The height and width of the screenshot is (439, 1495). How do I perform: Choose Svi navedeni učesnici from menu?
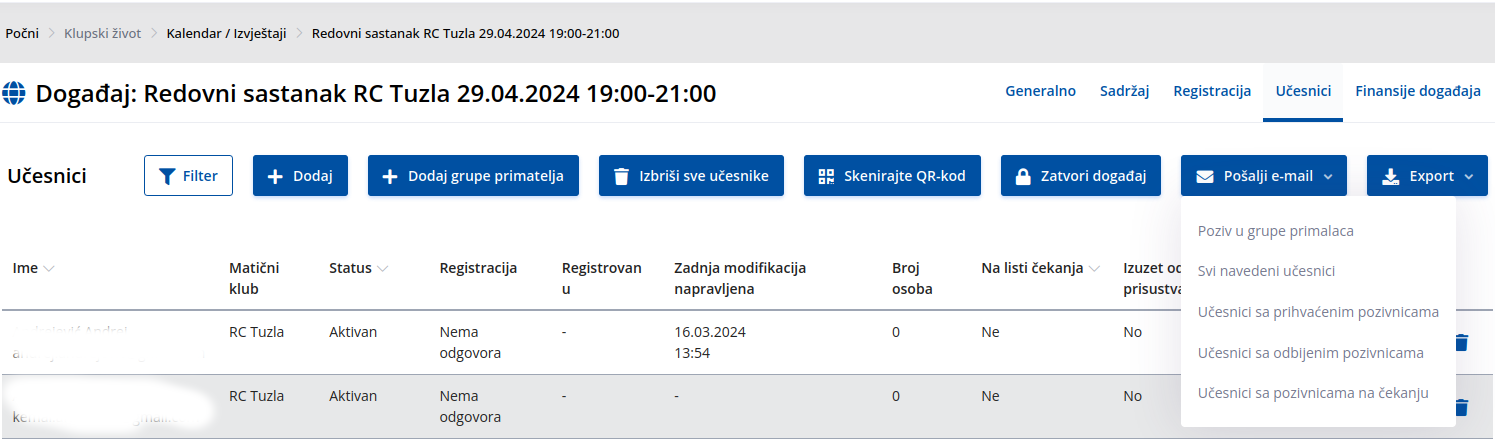point(1266,271)
